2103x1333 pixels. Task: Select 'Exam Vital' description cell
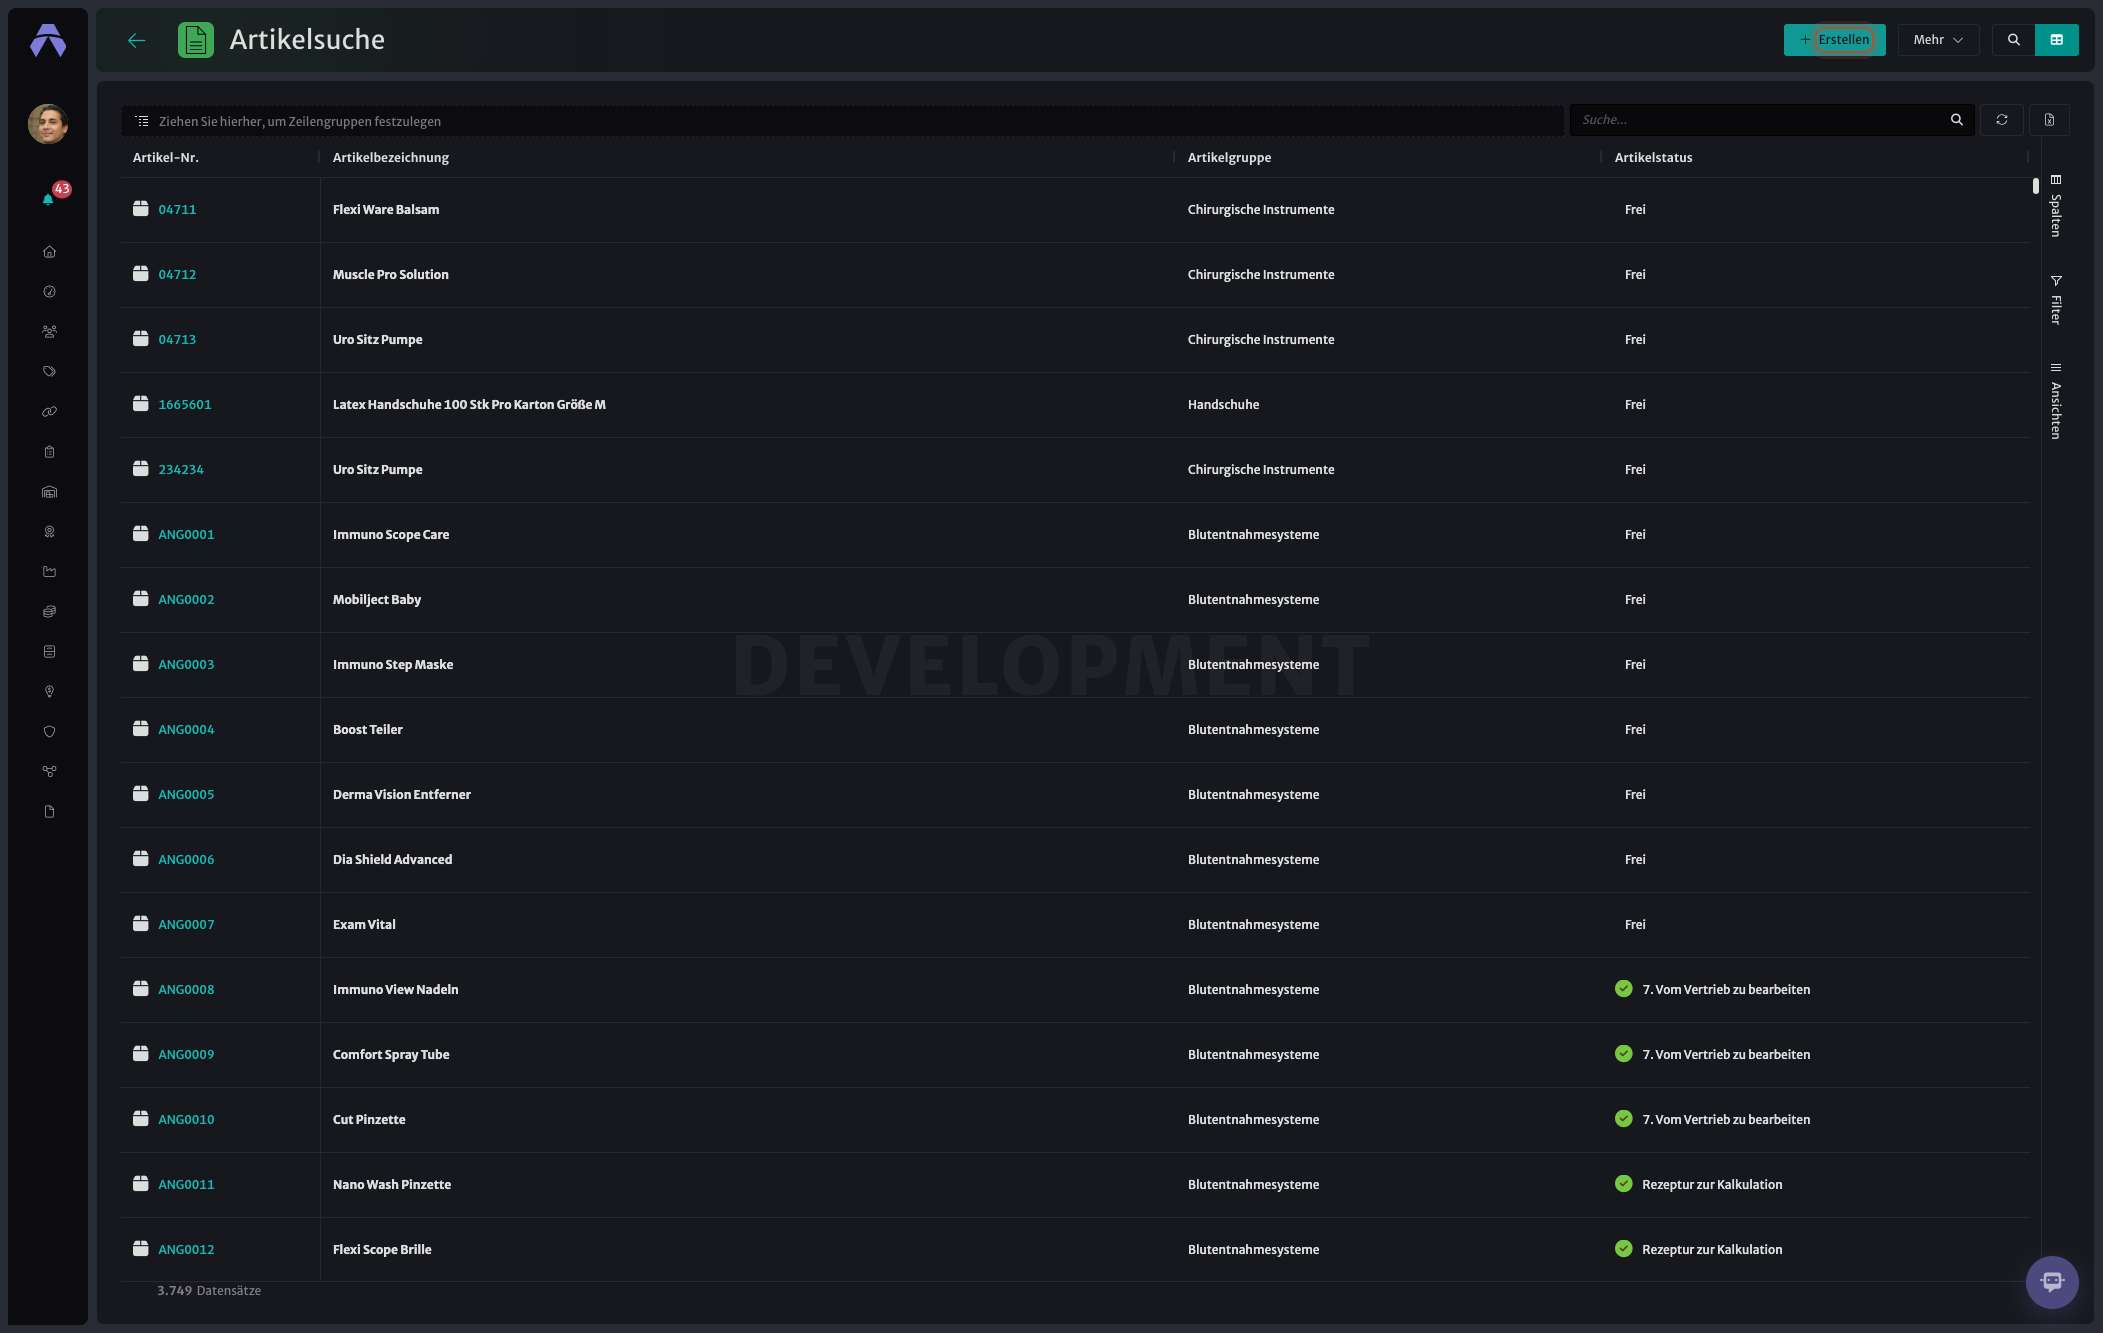point(364,924)
